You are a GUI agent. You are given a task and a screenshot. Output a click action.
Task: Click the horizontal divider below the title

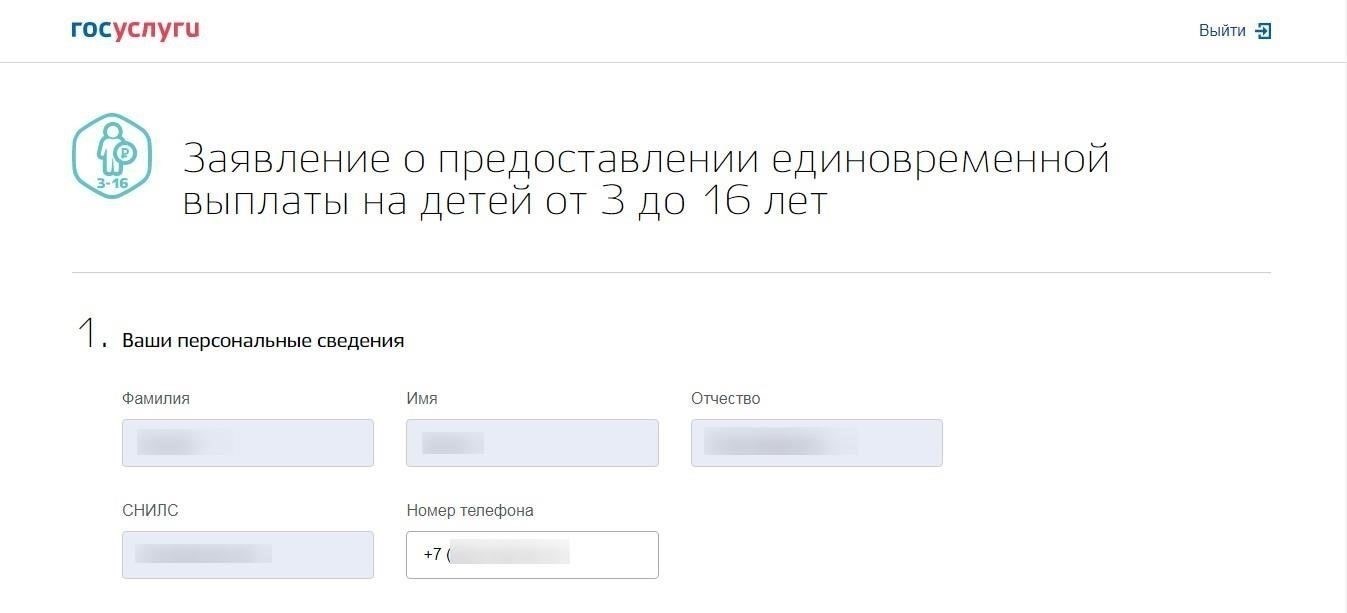click(670, 272)
